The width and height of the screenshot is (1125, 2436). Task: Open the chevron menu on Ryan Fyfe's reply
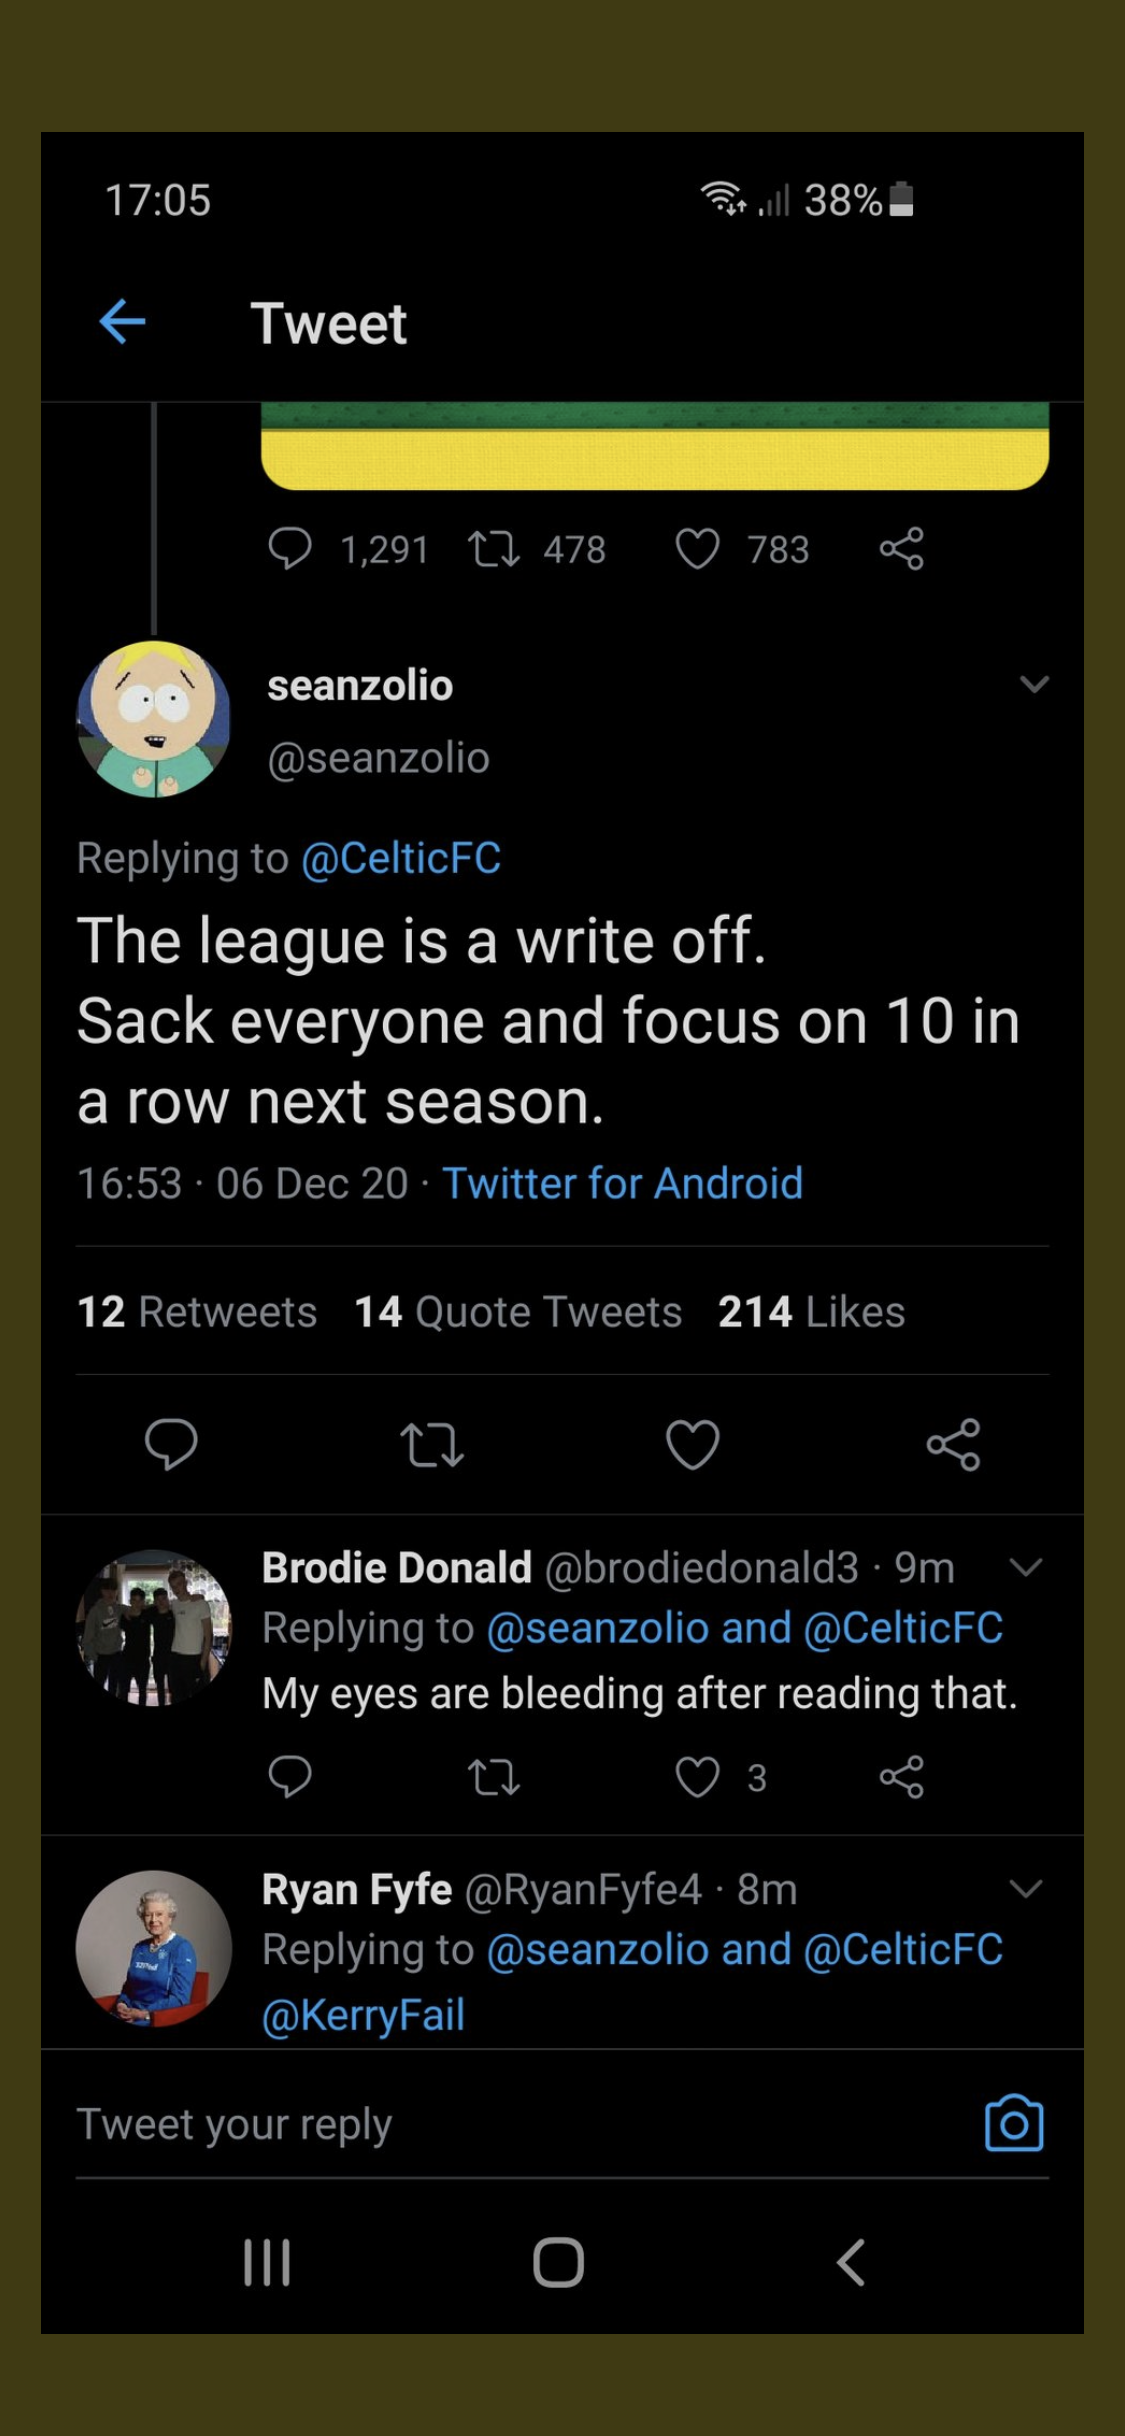(x=1026, y=1888)
